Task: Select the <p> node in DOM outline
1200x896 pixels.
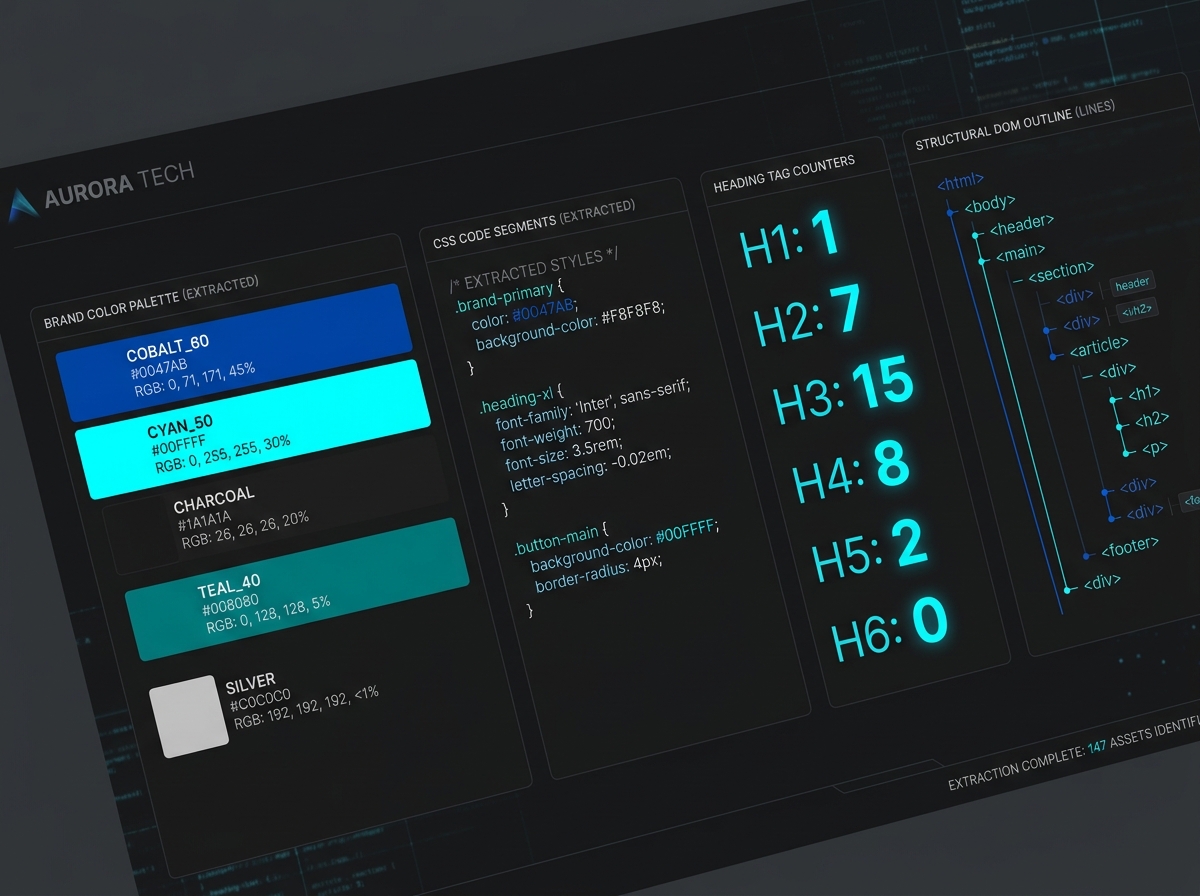Action: pyautogui.click(x=1155, y=447)
